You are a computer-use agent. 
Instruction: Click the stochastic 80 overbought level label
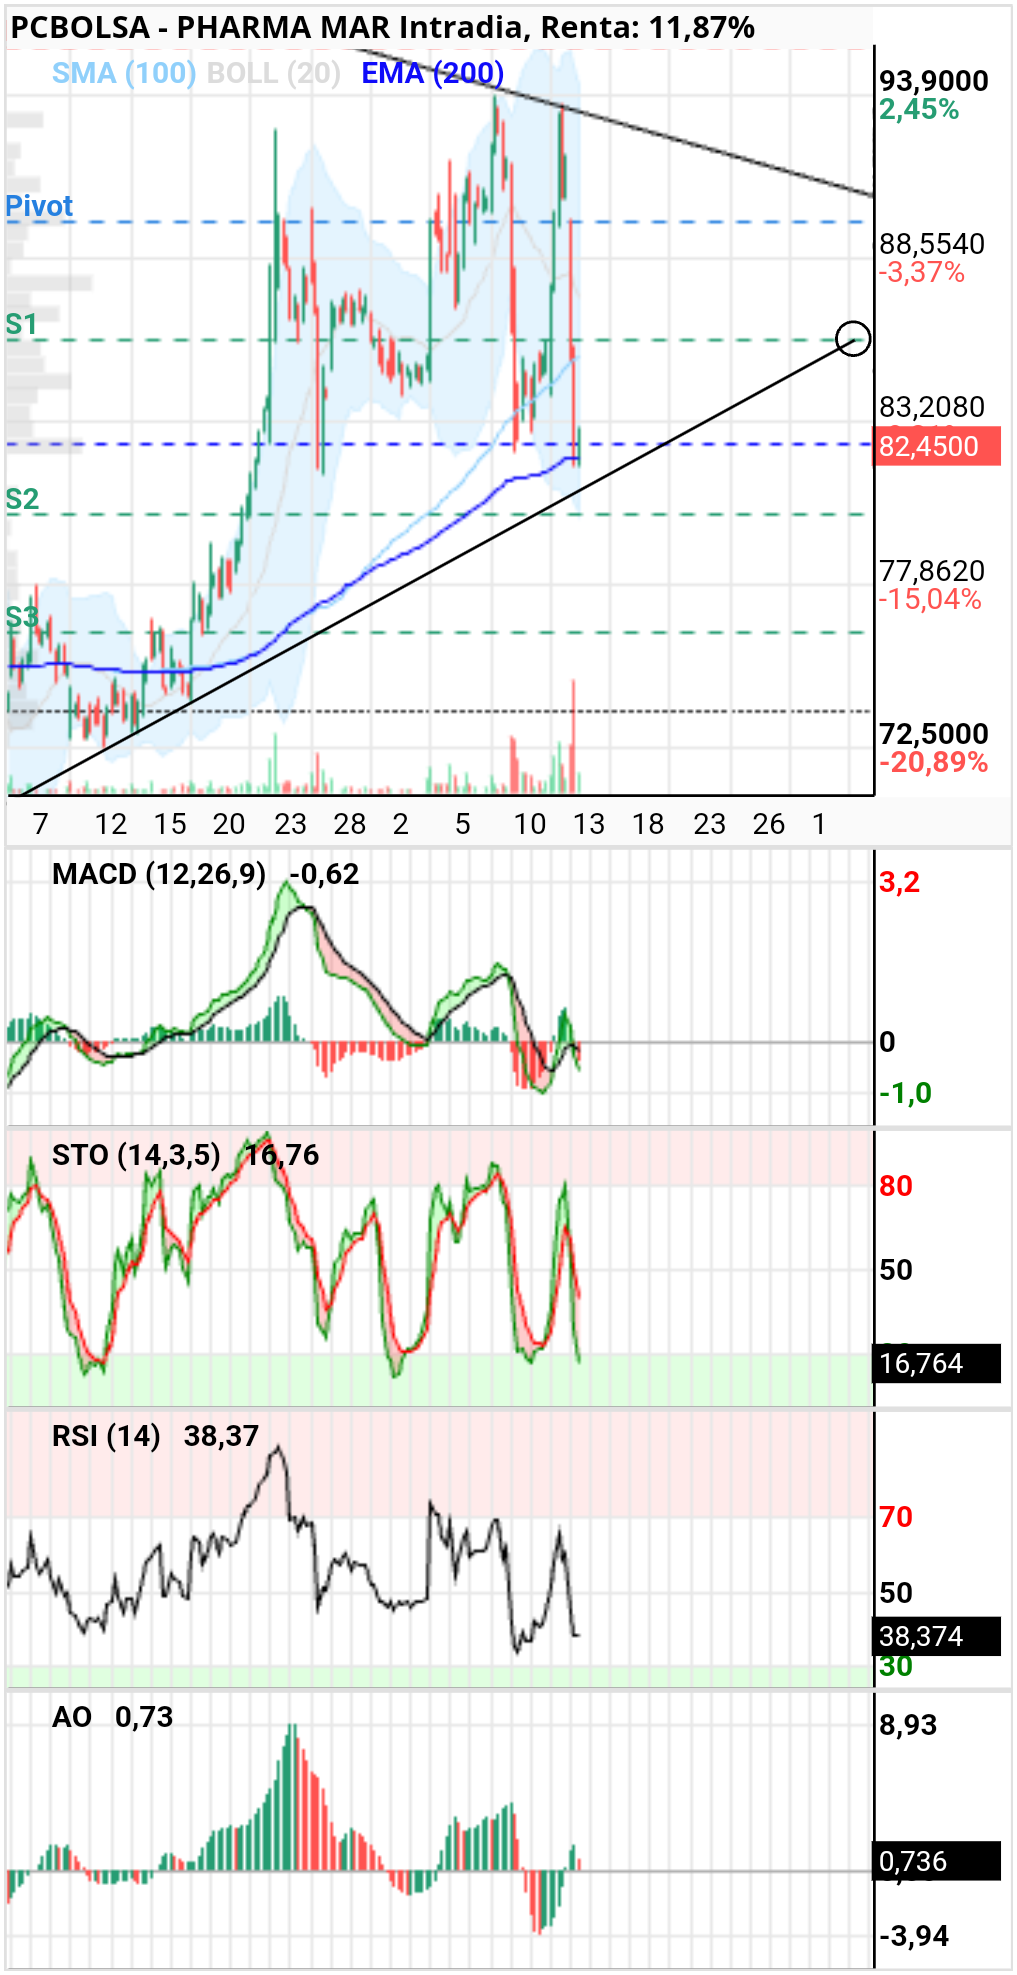(x=896, y=1186)
